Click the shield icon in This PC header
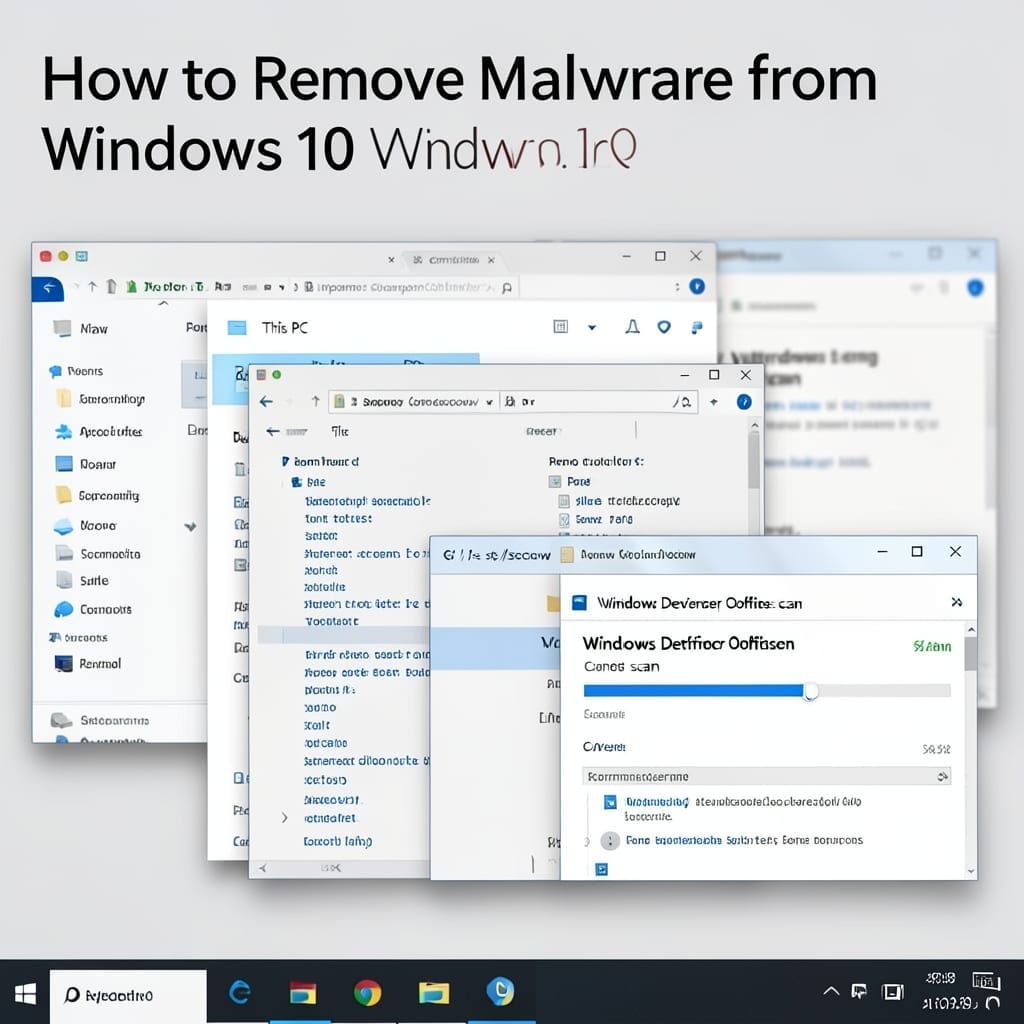Viewport: 1024px width, 1024px height. coord(664,327)
